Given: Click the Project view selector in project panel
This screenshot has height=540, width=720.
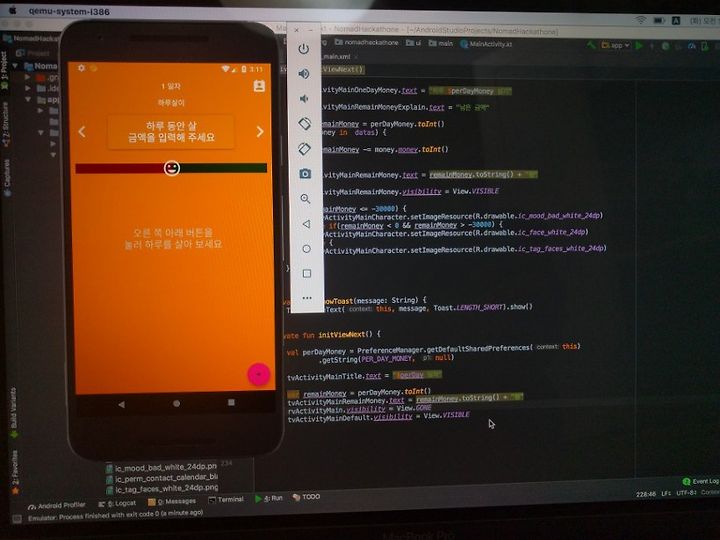Looking at the screenshot, I should pos(33,53).
